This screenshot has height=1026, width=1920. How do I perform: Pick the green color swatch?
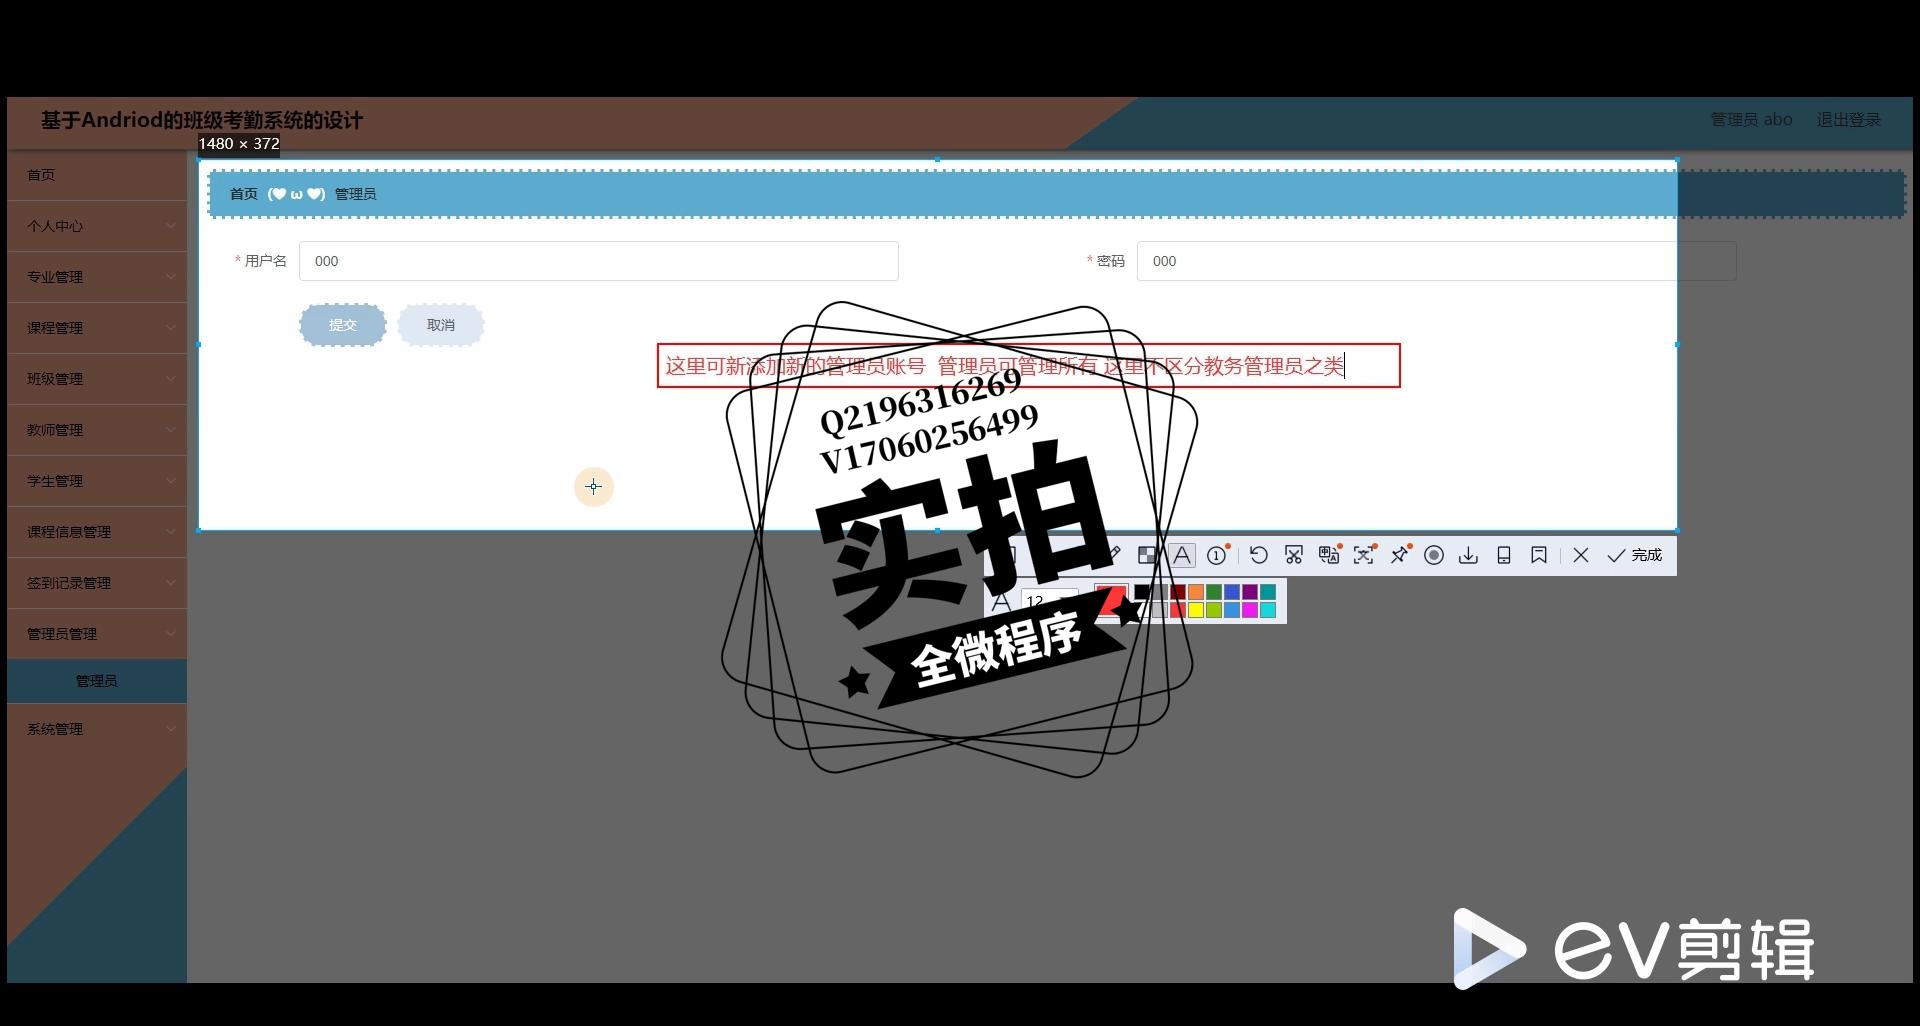[x=1214, y=592]
